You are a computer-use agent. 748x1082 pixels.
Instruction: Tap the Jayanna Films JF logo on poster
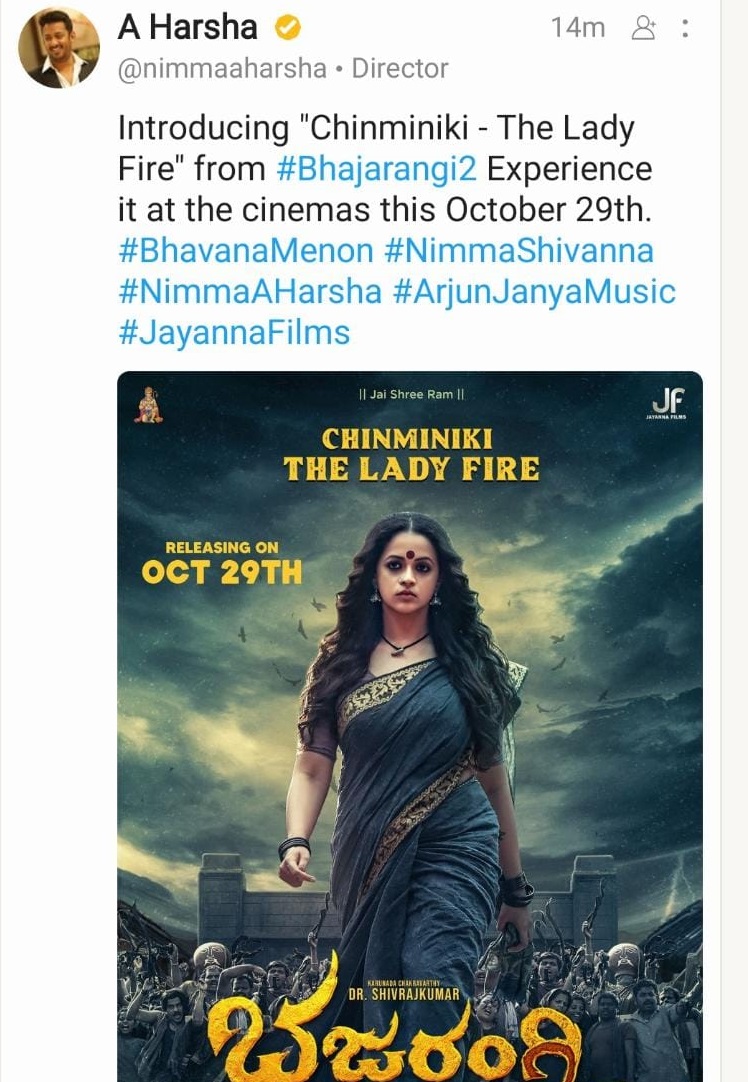point(668,403)
